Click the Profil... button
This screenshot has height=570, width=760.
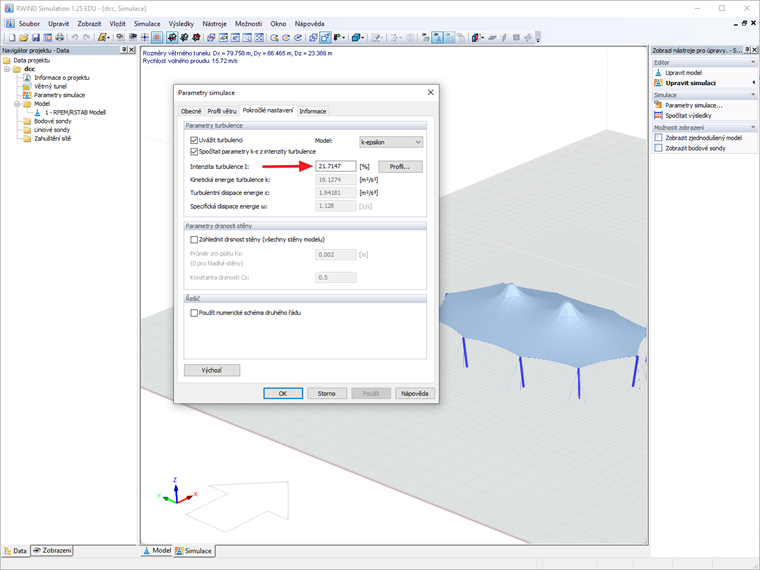[x=400, y=167]
